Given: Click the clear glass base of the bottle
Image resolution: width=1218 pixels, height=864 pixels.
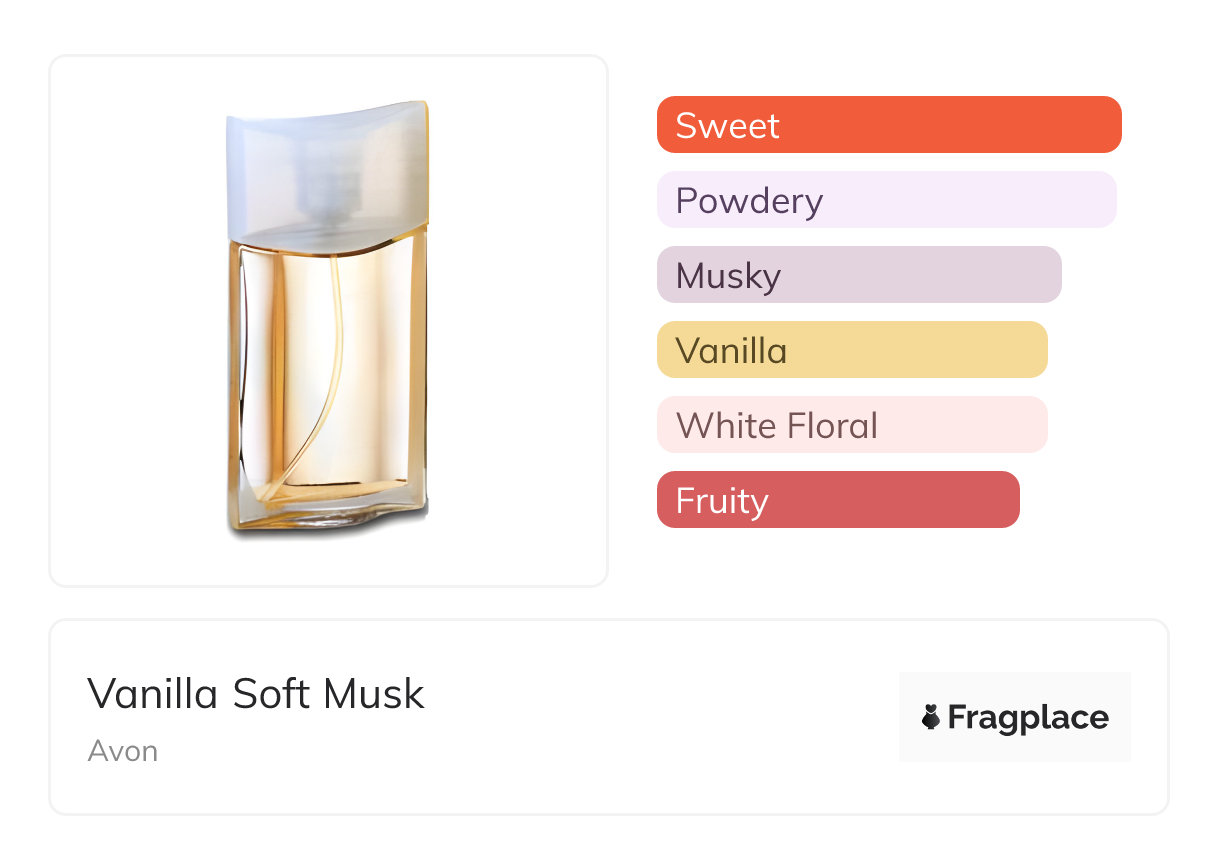Looking at the screenshot, I should (330, 515).
